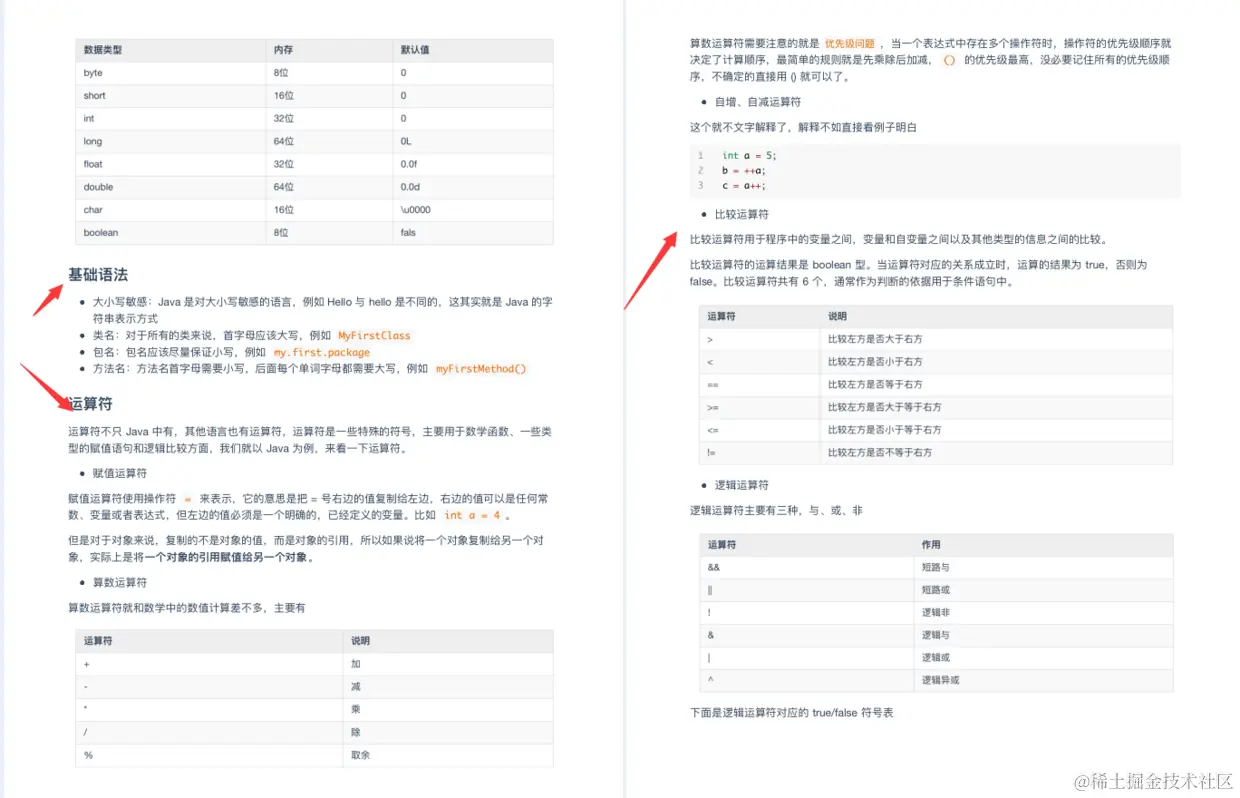Viewport: 1240px width, 798px height.
Task: Click the 赋值运算符 bullet item
Action: (120, 473)
